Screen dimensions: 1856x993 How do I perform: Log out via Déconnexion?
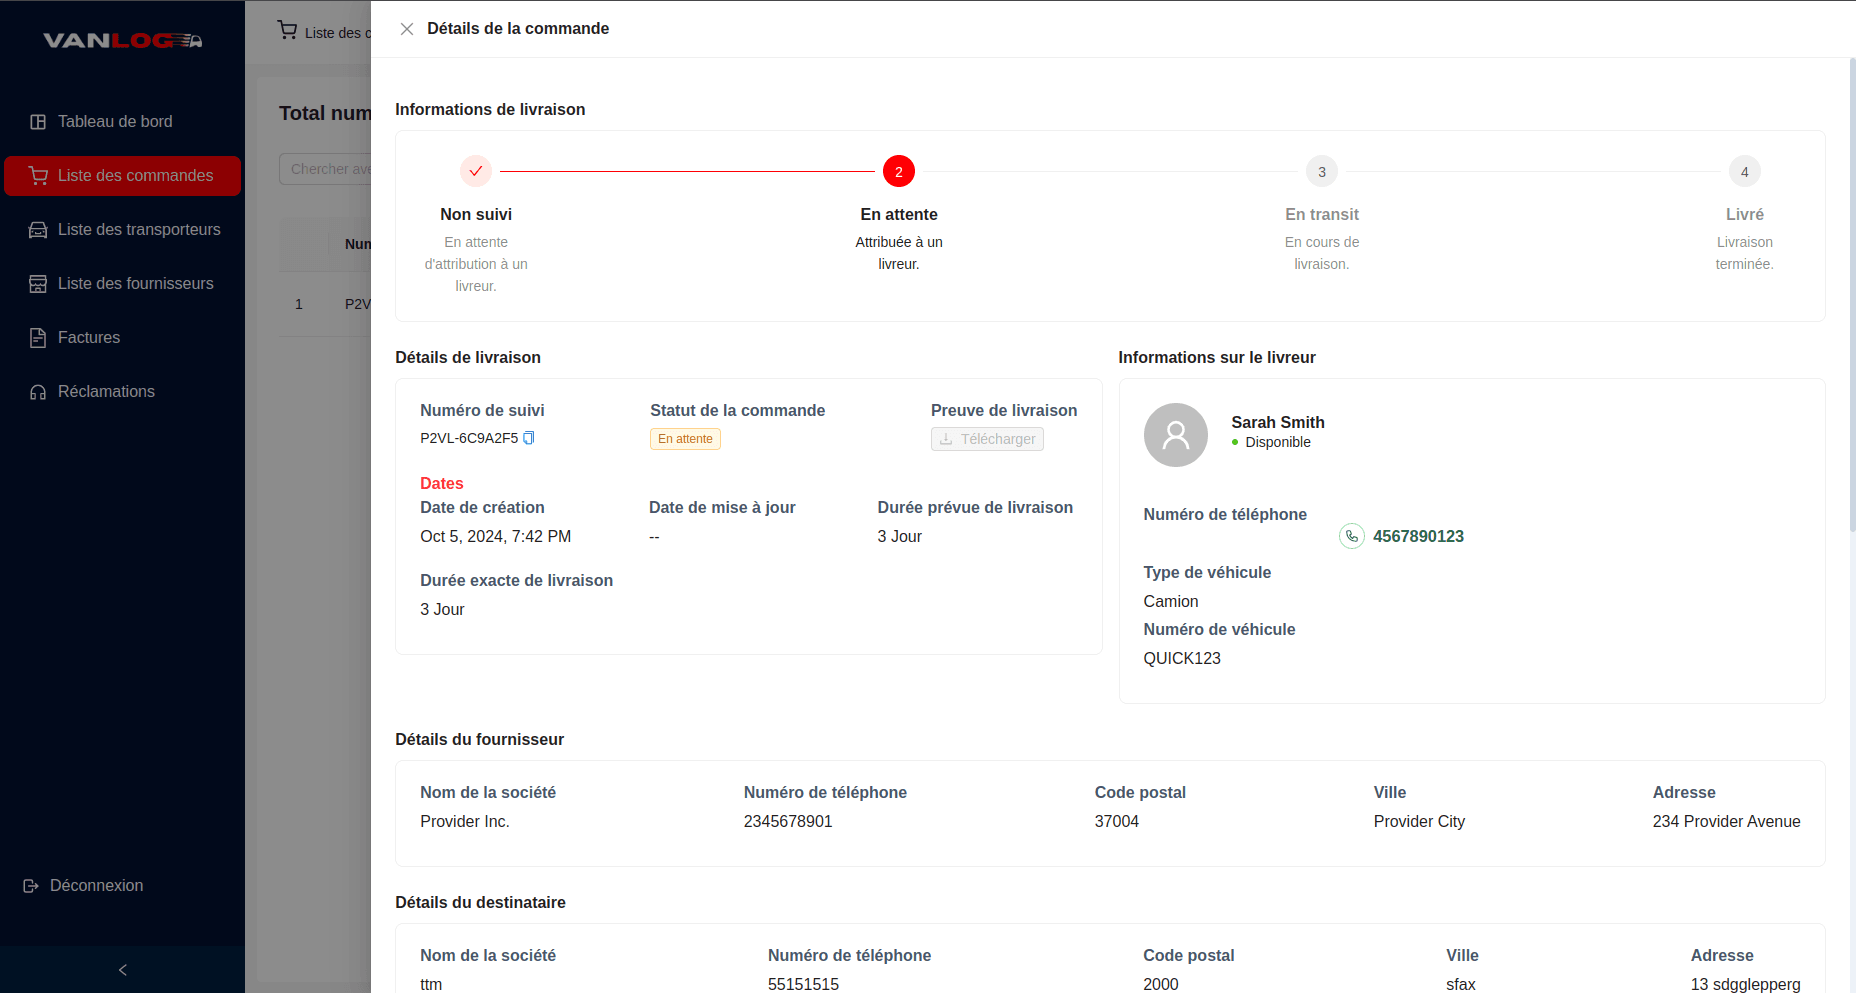96,886
